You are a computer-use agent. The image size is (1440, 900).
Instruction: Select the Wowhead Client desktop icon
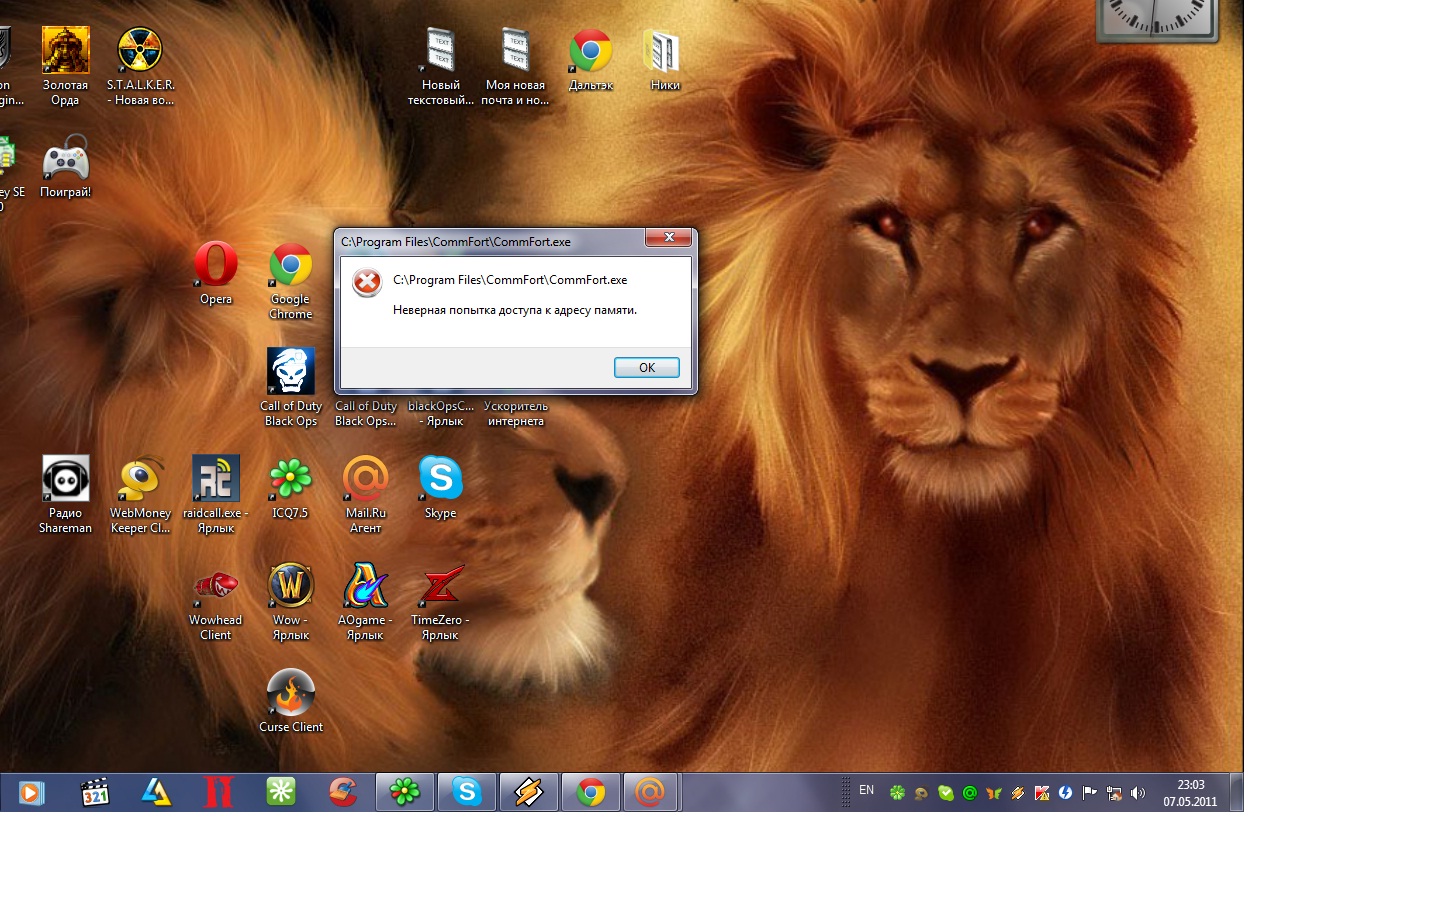tap(216, 587)
